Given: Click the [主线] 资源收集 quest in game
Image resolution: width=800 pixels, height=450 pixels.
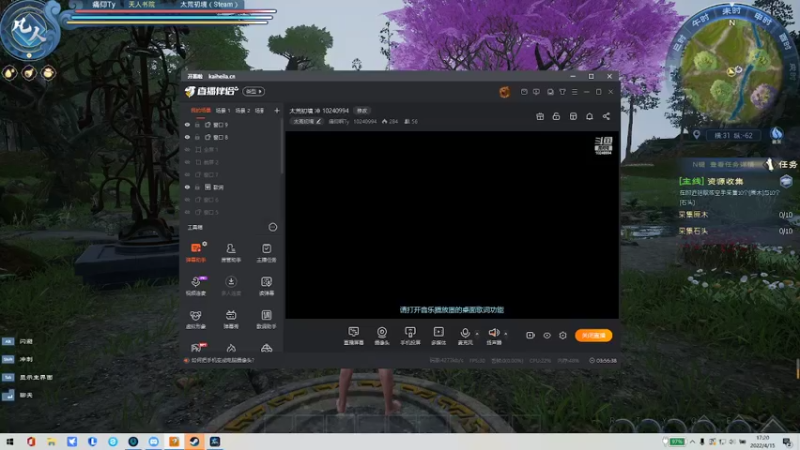Looking at the screenshot, I should pyautogui.click(x=711, y=181).
